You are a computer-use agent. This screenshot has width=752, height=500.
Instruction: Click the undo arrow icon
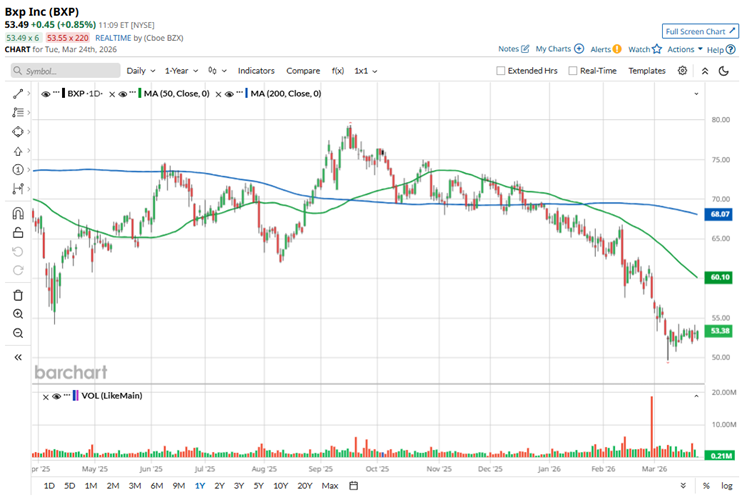click(x=18, y=252)
